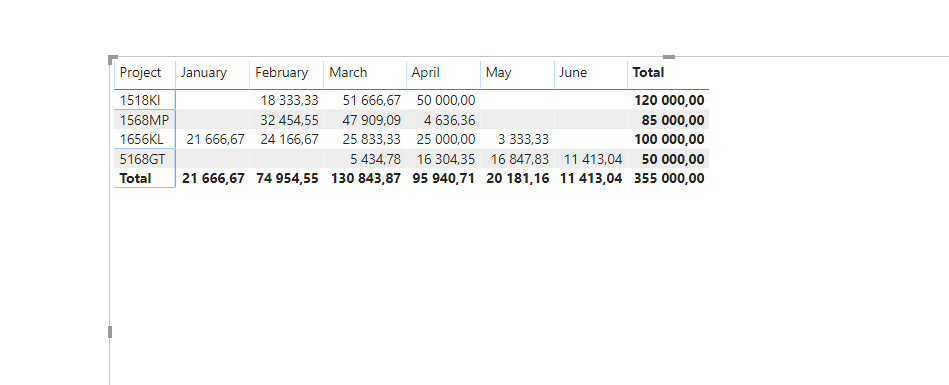
Task: Select the January column total 21 666,67
Action: (213, 179)
